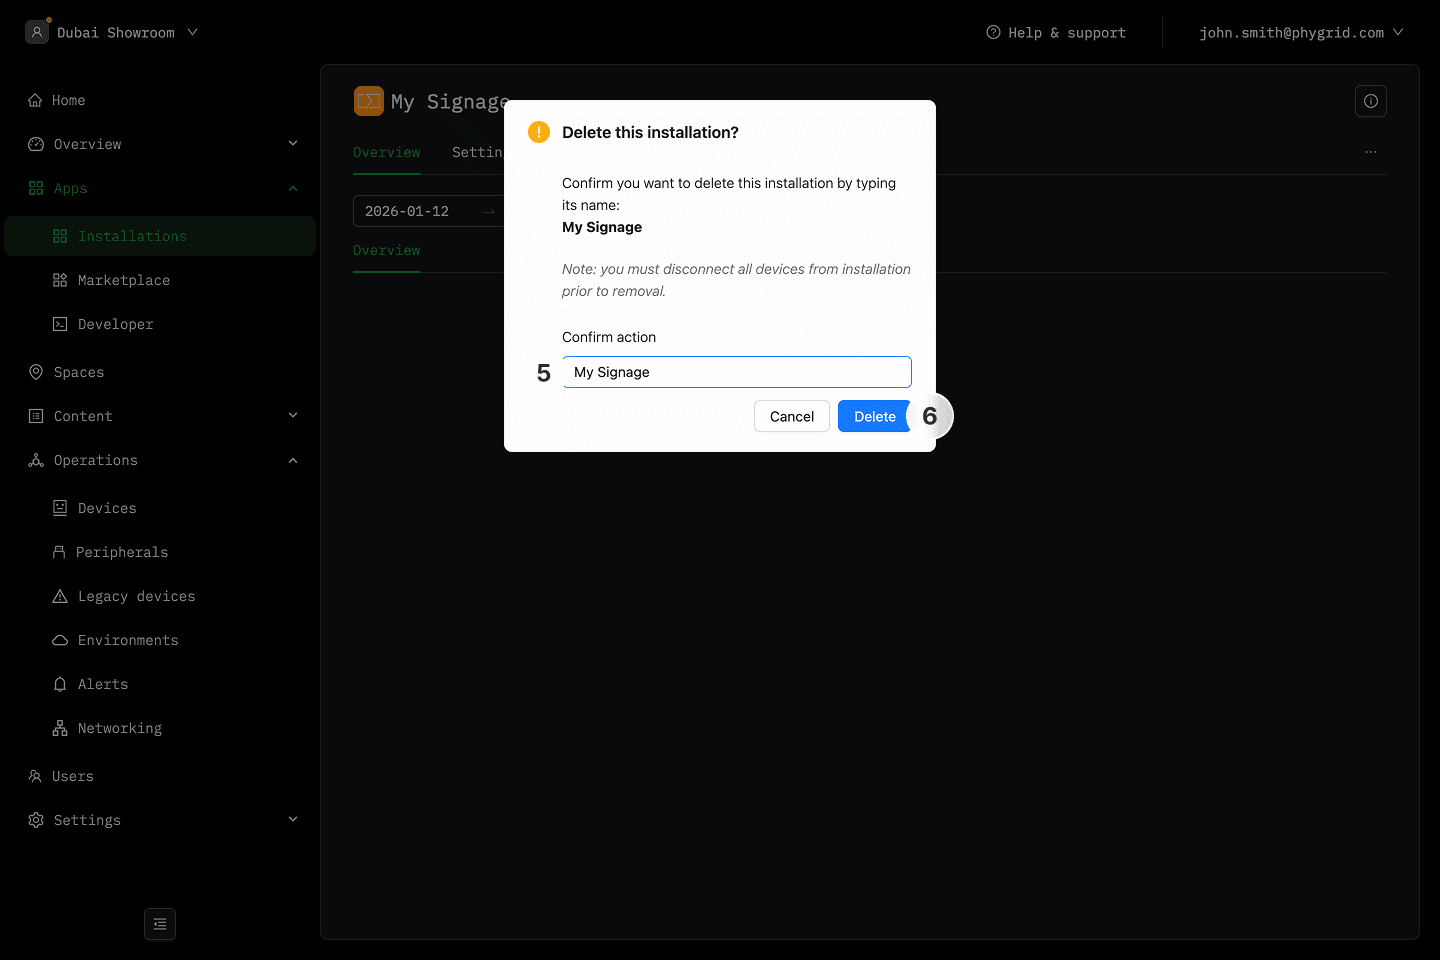Open Networking in Operations

click(119, 728)
